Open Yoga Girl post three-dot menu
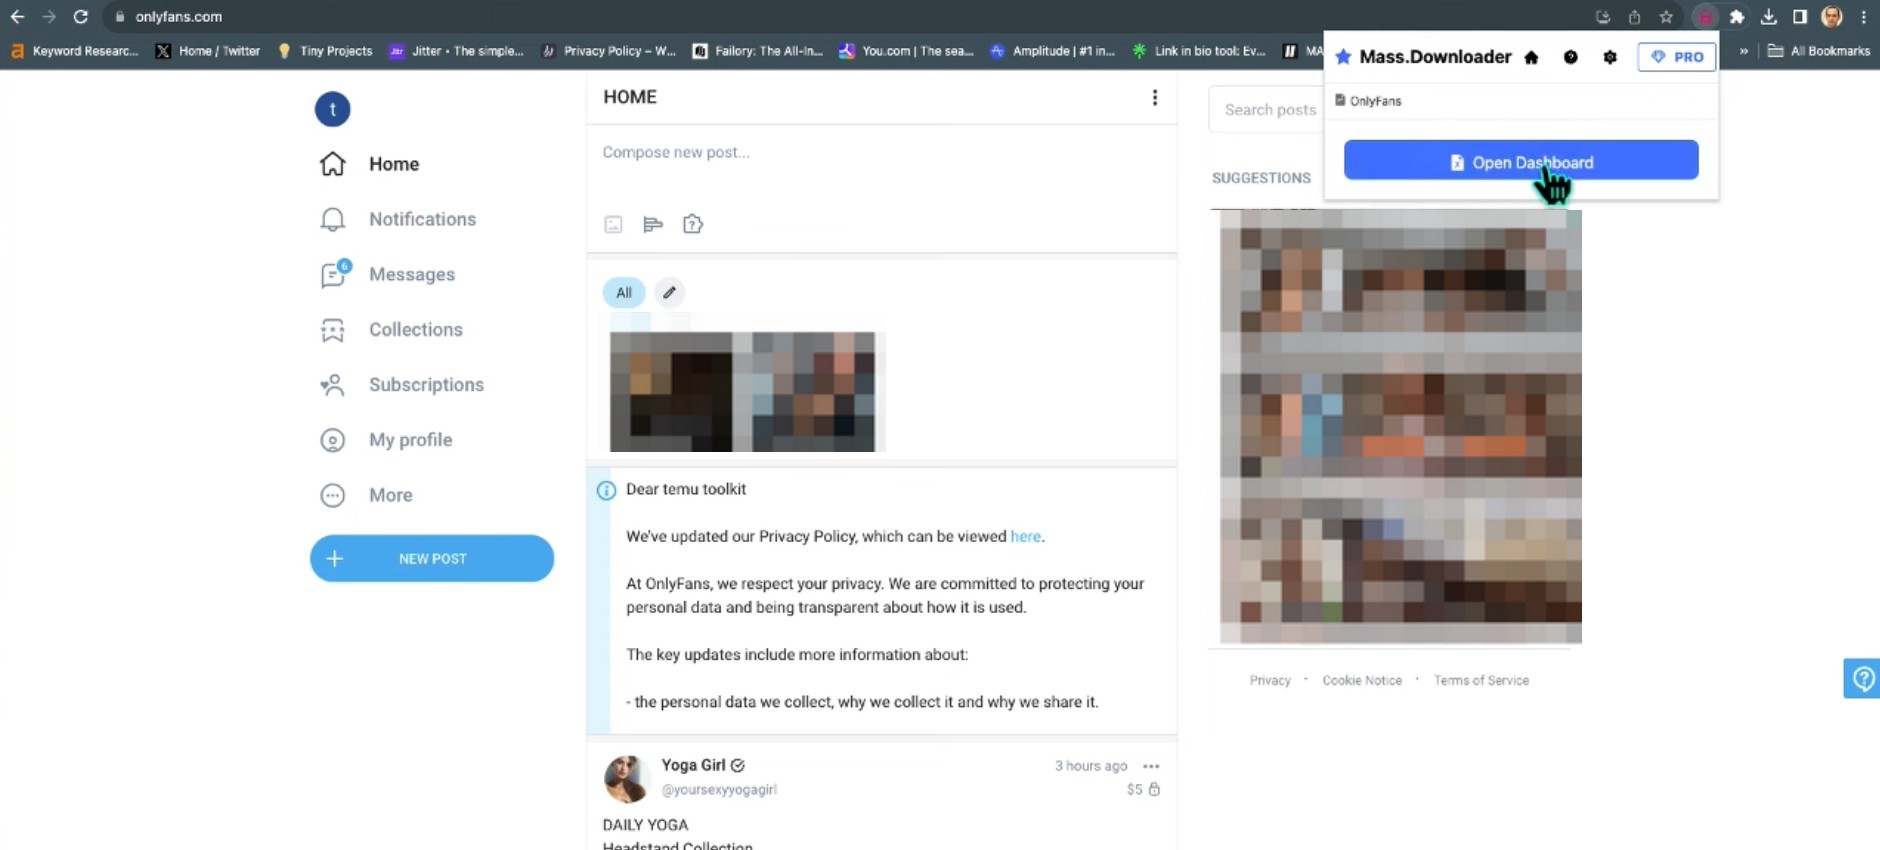Screen dimensions: 1880x850 click(x=1151, y=766)
